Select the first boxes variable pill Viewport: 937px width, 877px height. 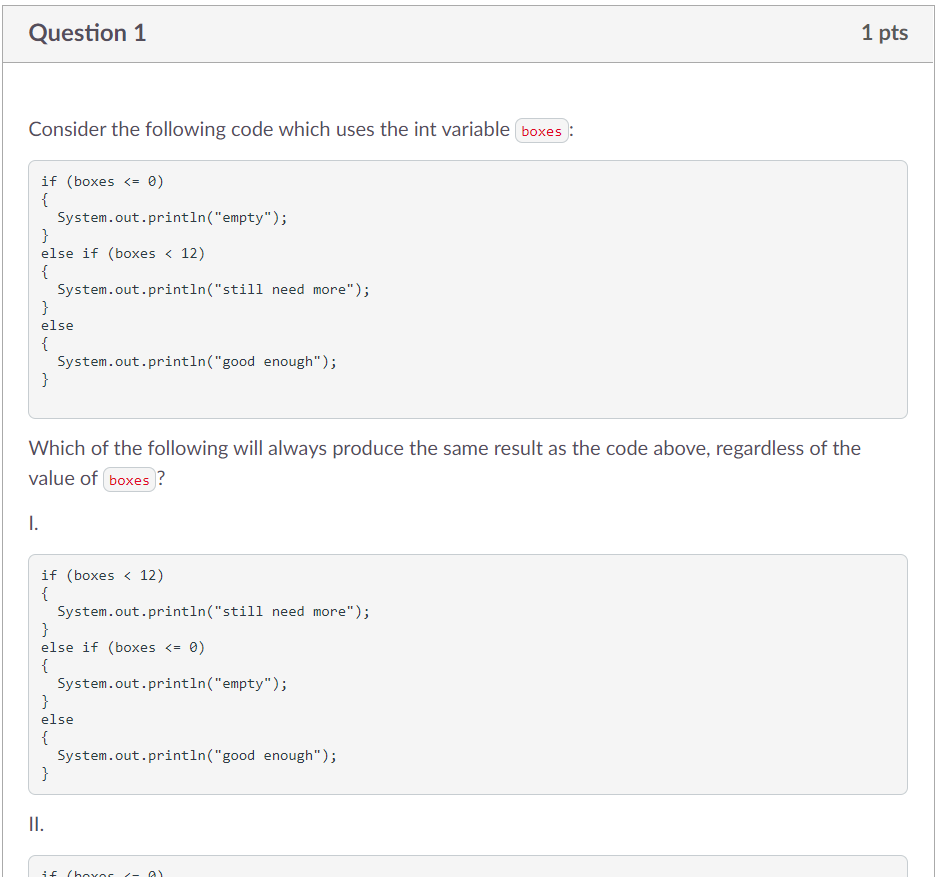pyautogui.click(x=541, y=130)
